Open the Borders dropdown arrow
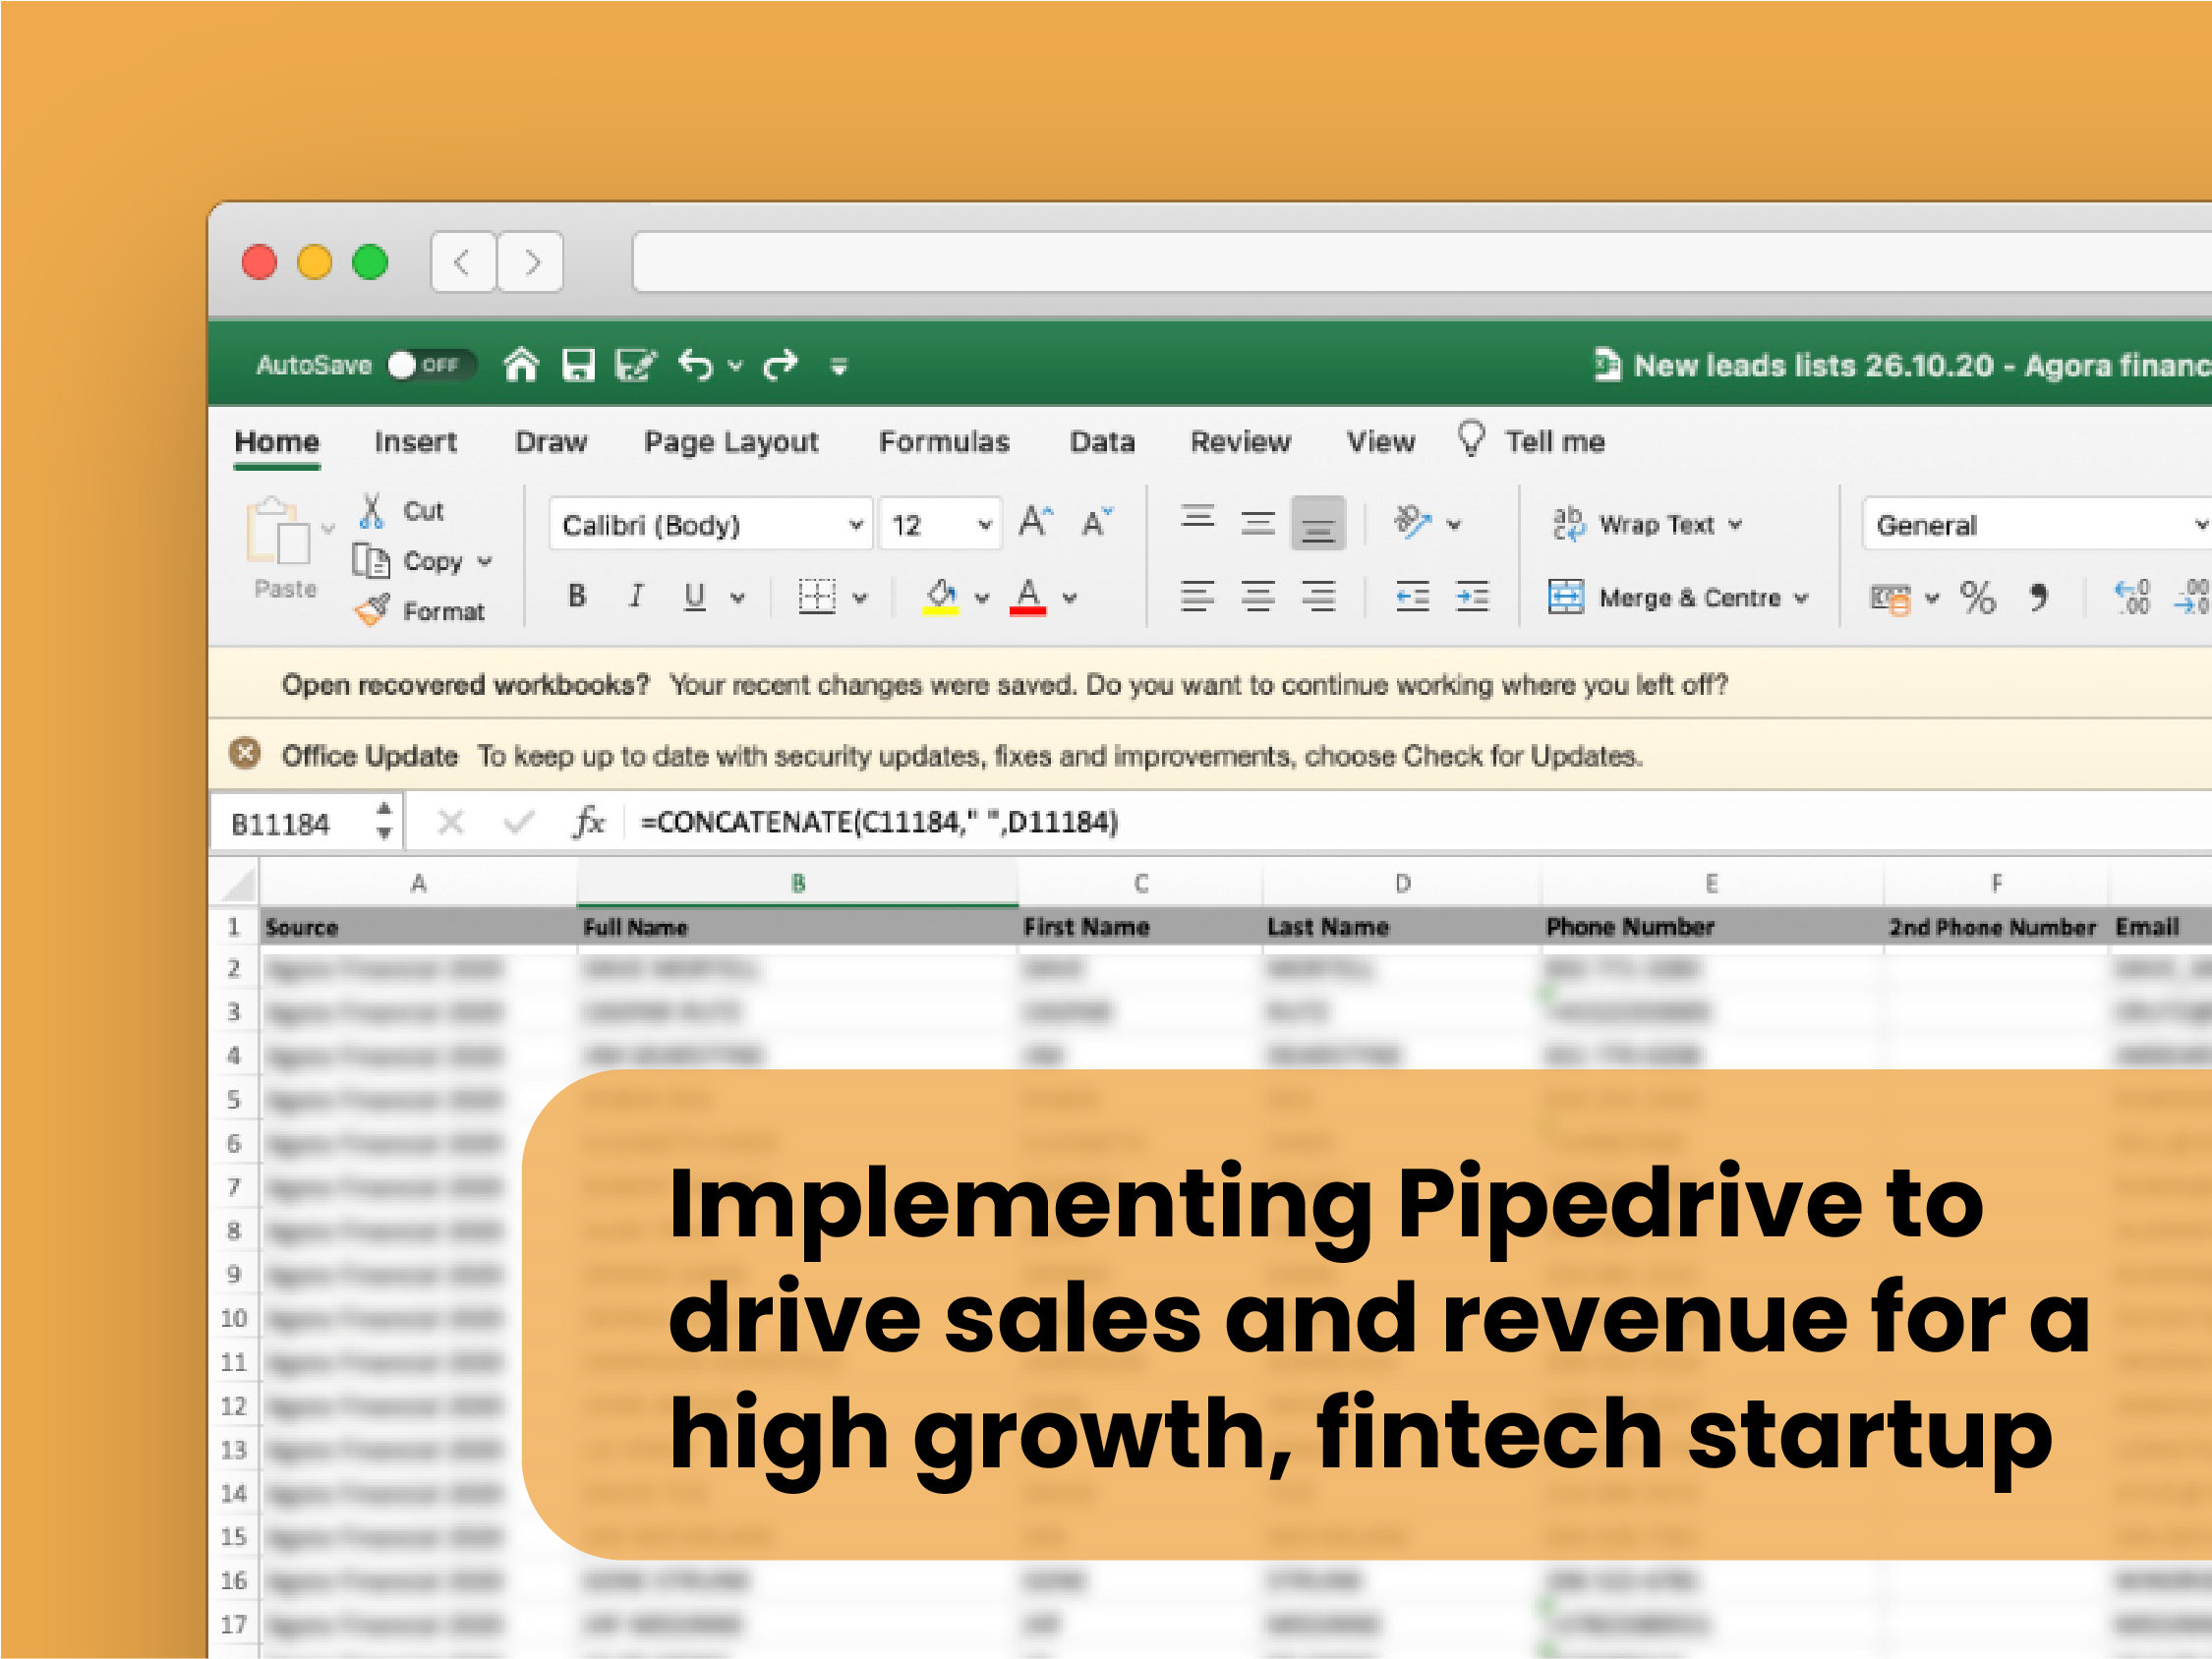This screenshot has height=1659, width=2212. (x=860, y=598)
